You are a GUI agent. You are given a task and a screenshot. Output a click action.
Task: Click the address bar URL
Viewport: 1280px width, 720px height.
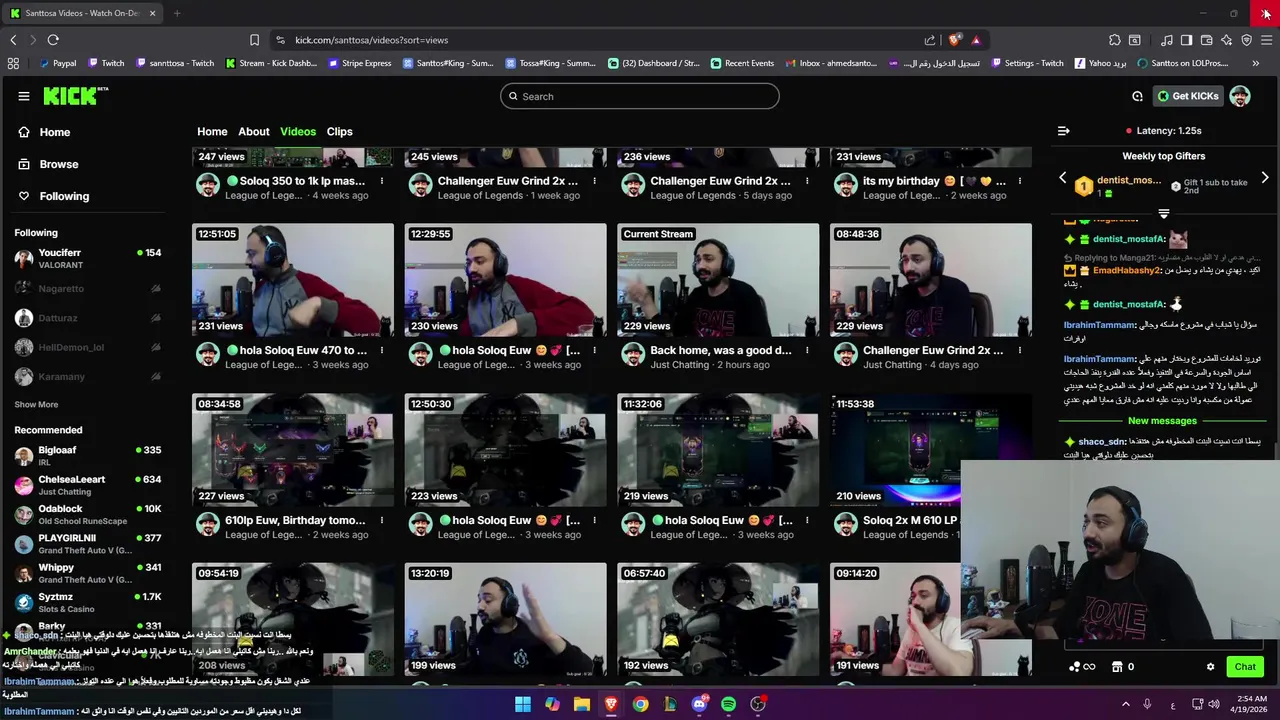[371, 40]
